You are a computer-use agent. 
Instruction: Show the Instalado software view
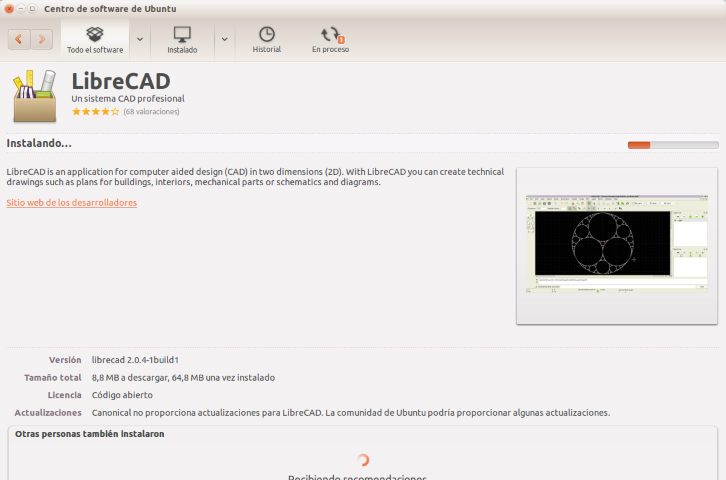(x=182, y=40)
